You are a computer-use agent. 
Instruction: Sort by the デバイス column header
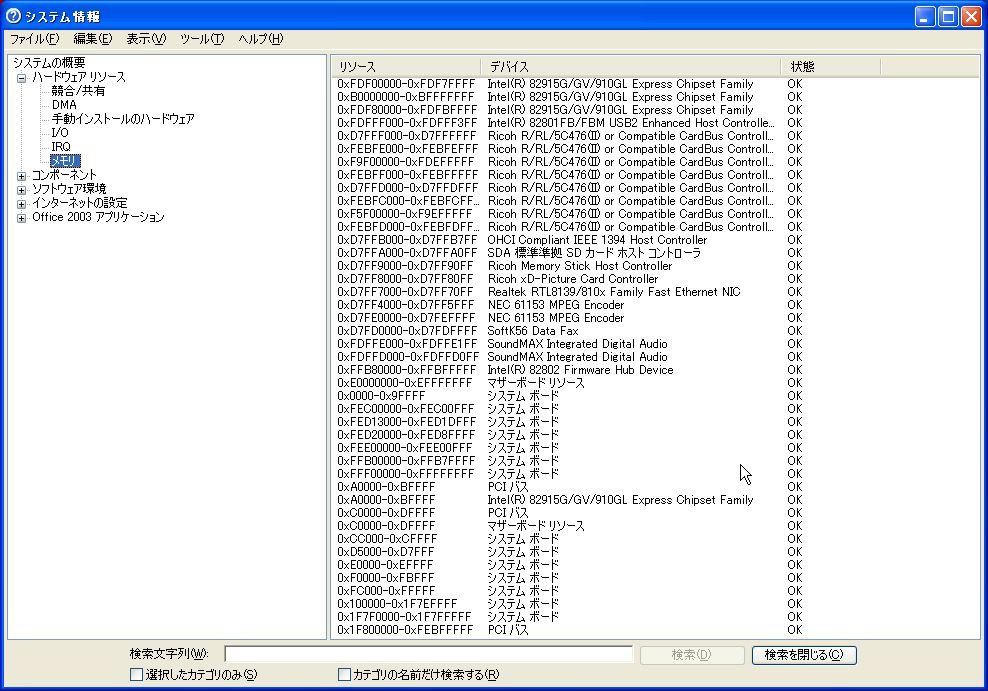[x=630, y=67]
